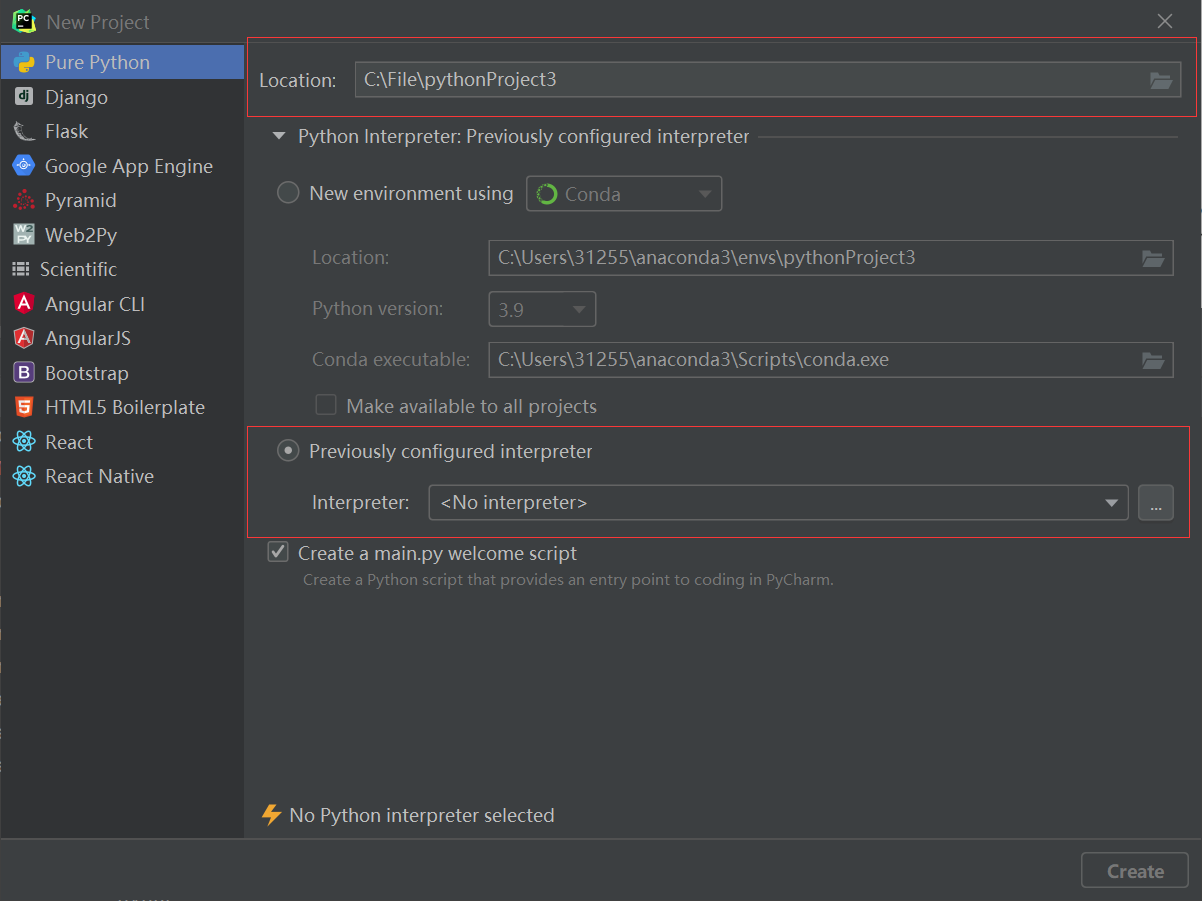
Task: Click Angular CLI label in list
Action: [95, 304]
